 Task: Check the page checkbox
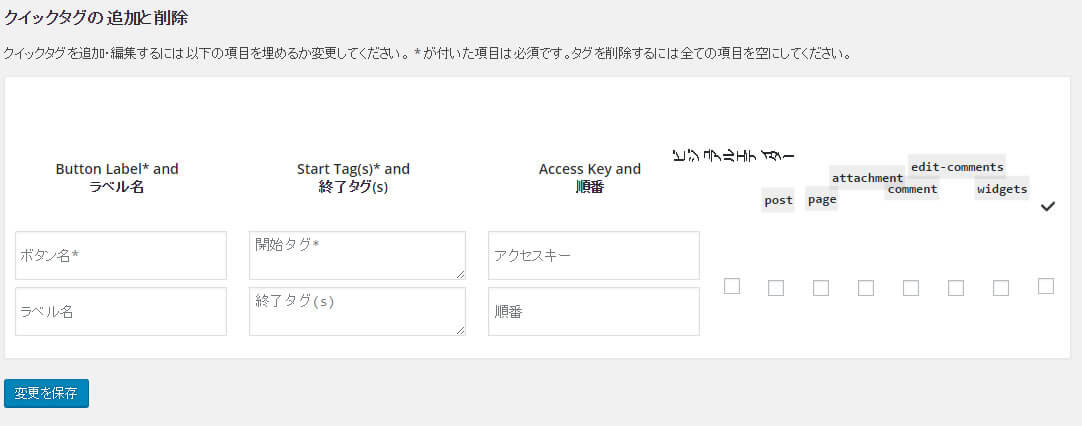pyautogui.click(x=821, y=288)
